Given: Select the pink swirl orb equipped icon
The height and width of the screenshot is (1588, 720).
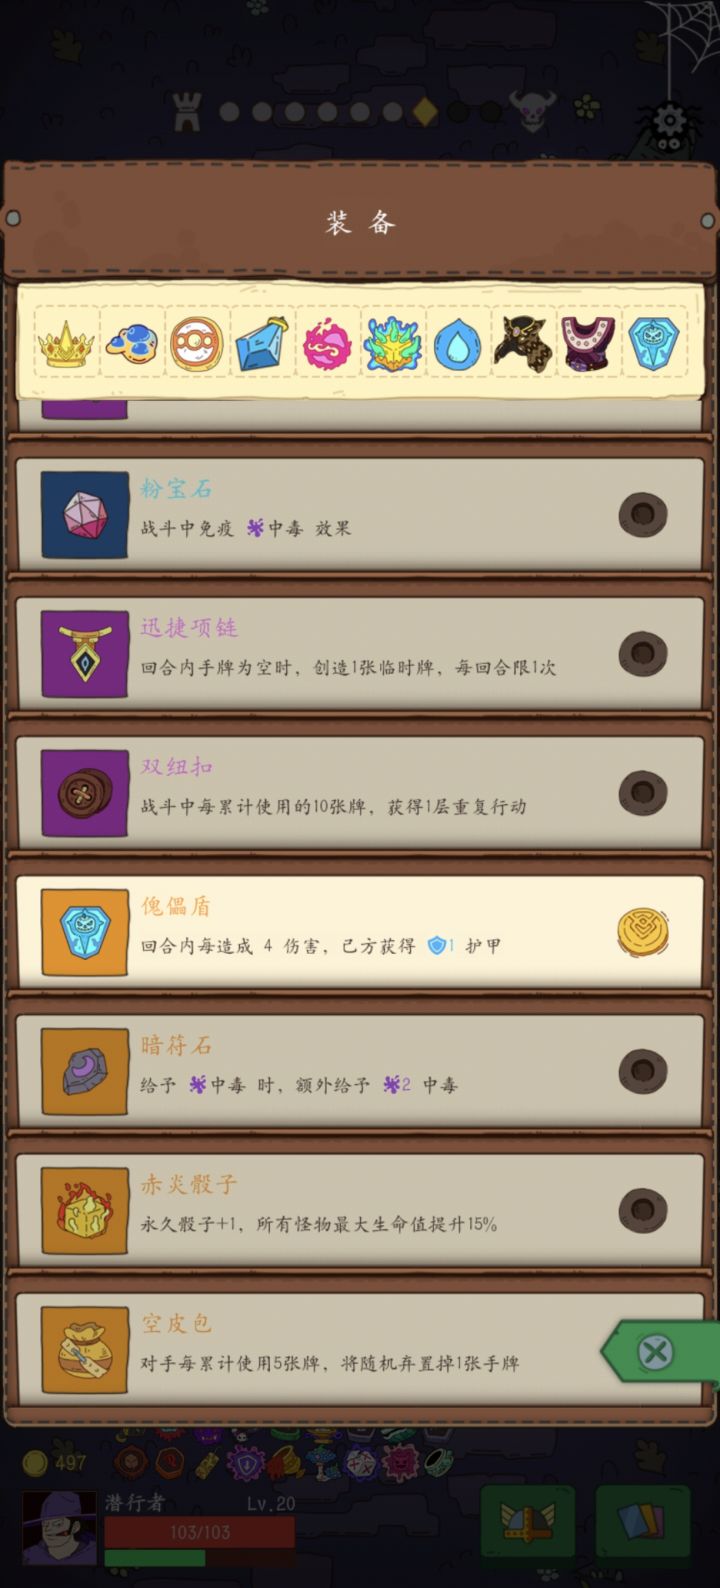Looking at the screenshot, I should [327, 345].
